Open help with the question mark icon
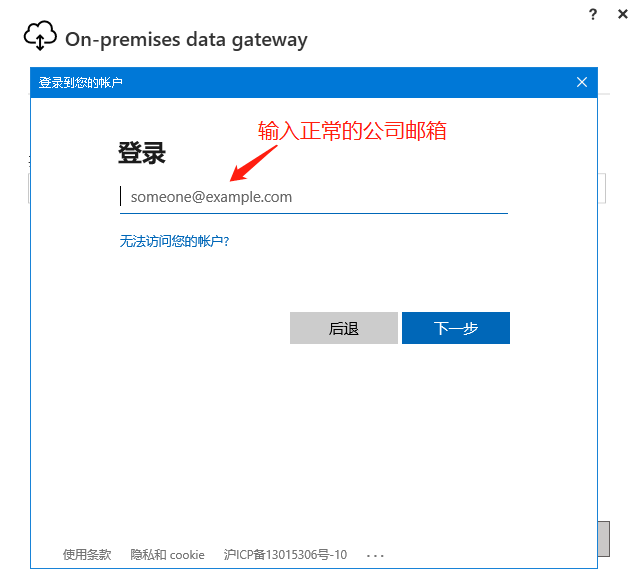The width and height of the screenshot is (633, 586). coord(593,15)
